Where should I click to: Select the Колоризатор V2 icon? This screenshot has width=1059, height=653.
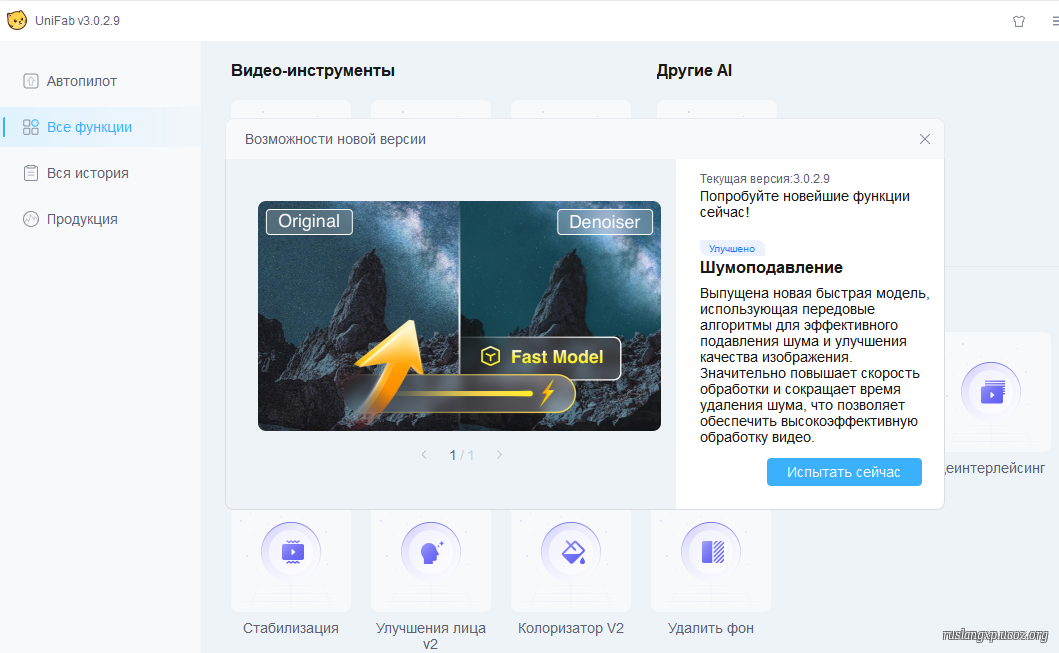click(x=571, y=552)
